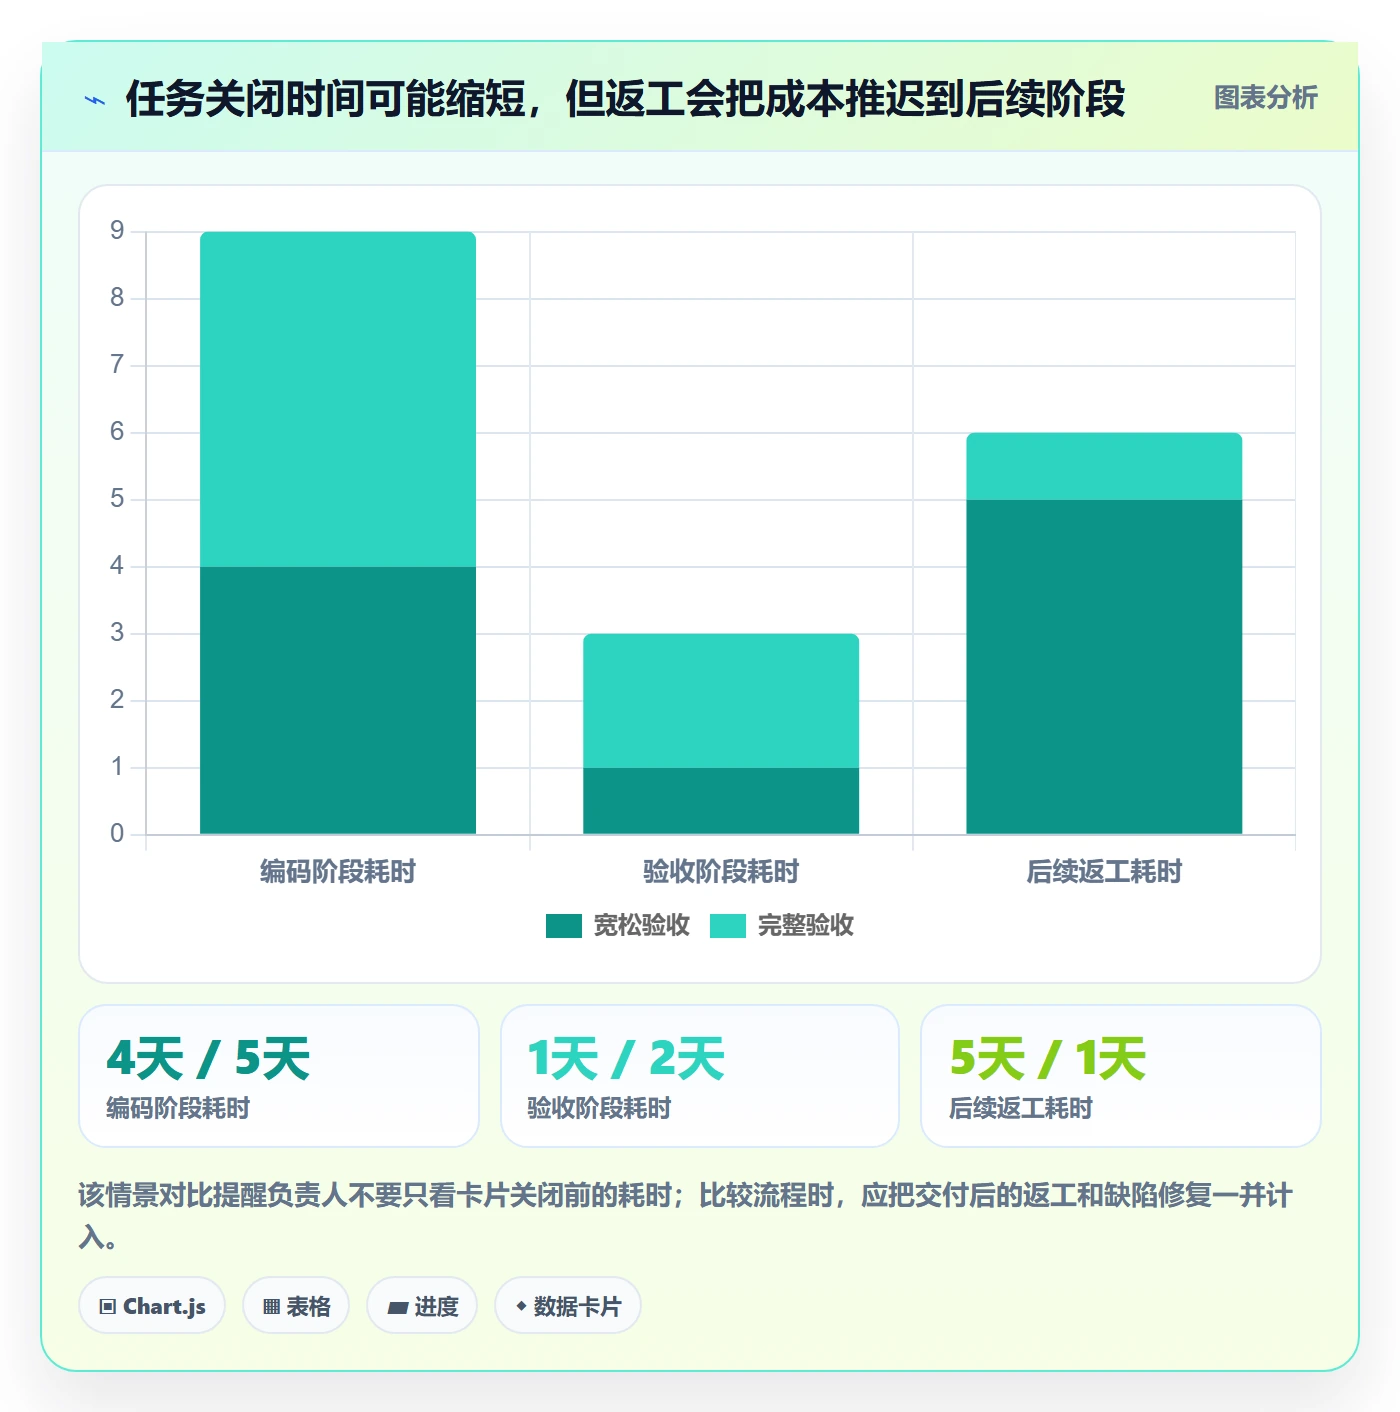Viewport: 1400px width, 1412px height.
Task: Click 编码阶段耗时 caption under 4天 / 5天
Action: [178, 1108]
